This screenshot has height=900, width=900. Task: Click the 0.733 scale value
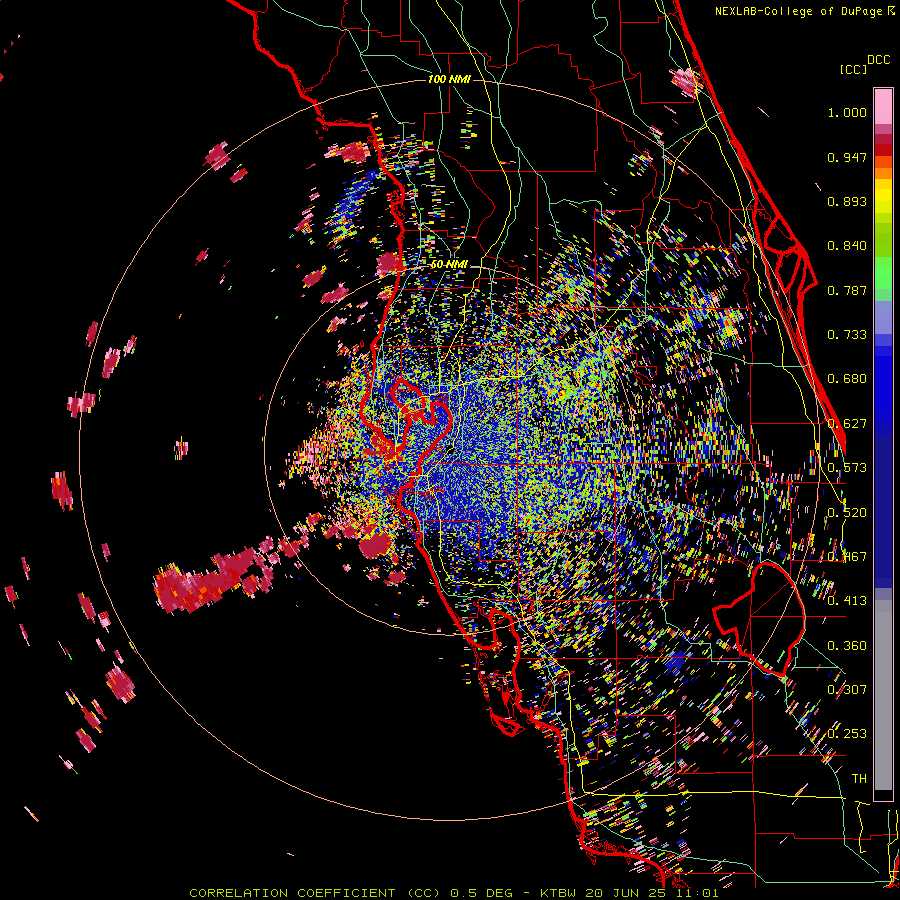pos(847,335)
